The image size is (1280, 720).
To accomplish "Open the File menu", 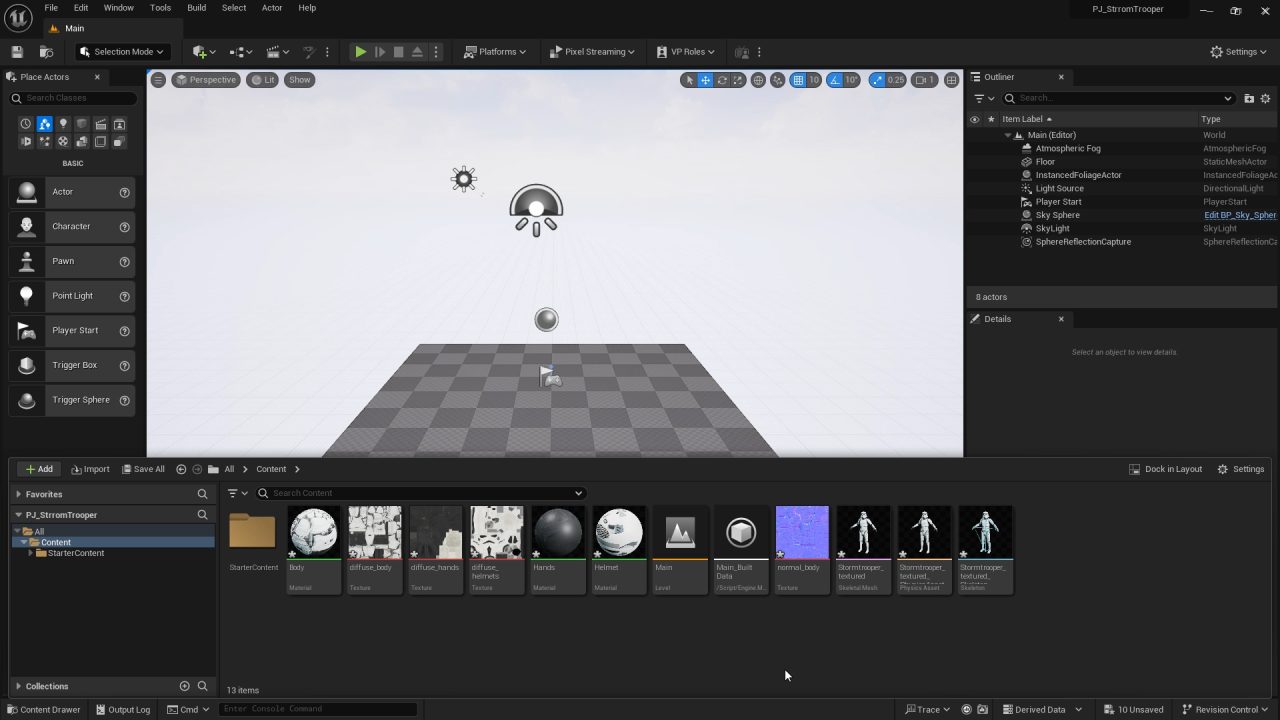I will (51, 8).
